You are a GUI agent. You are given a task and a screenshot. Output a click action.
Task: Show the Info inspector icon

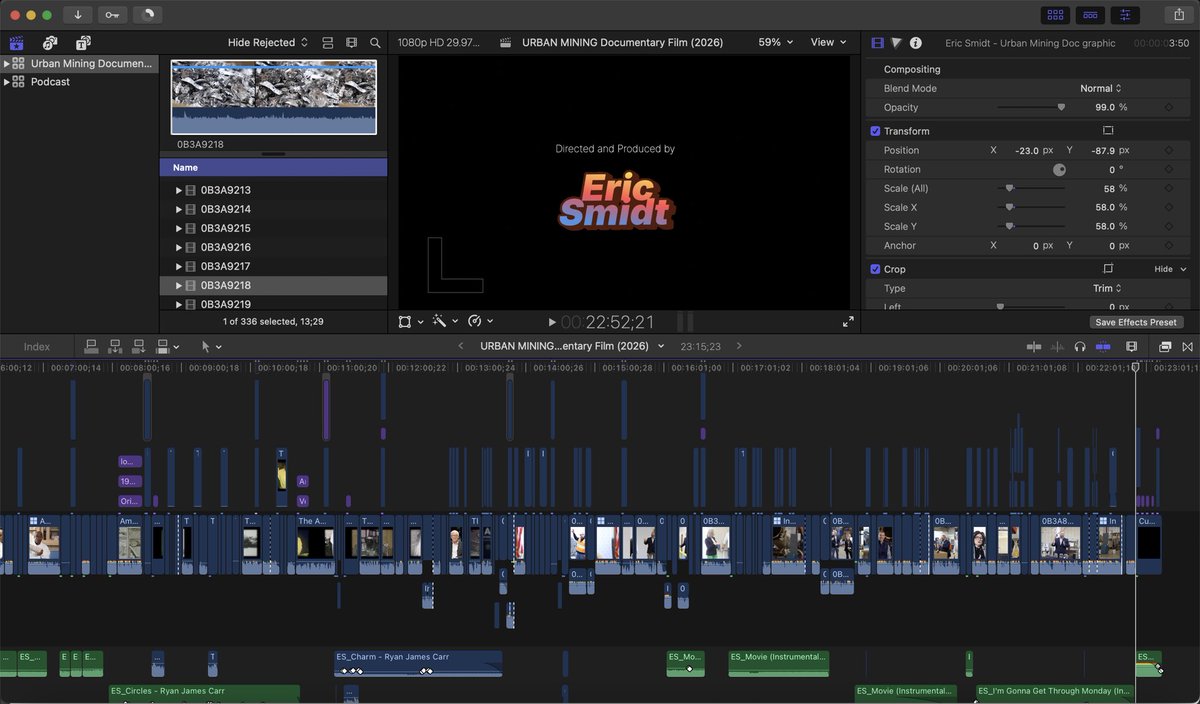tap(915, 43)
